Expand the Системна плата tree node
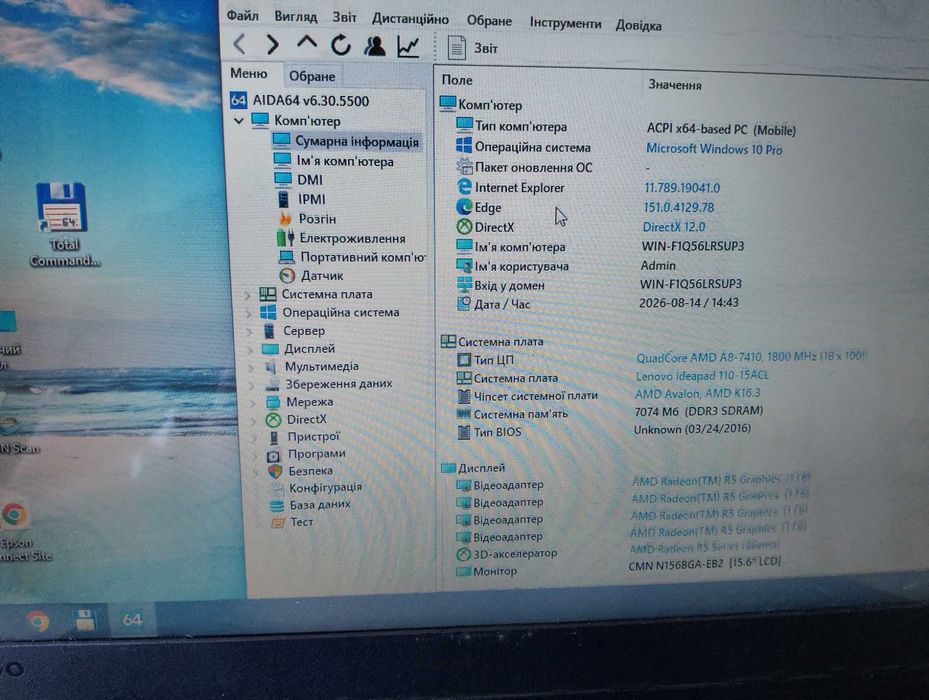This screenshot has width=929, height=700. point(248,295)
